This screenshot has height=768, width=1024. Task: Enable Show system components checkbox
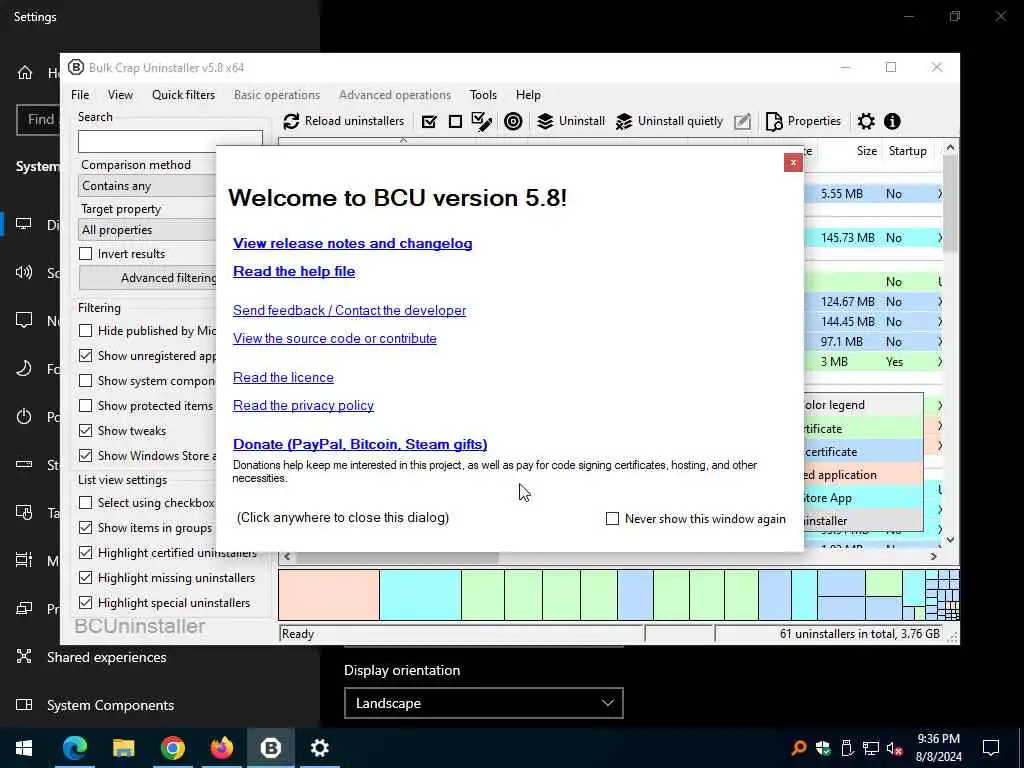point(86,380)
